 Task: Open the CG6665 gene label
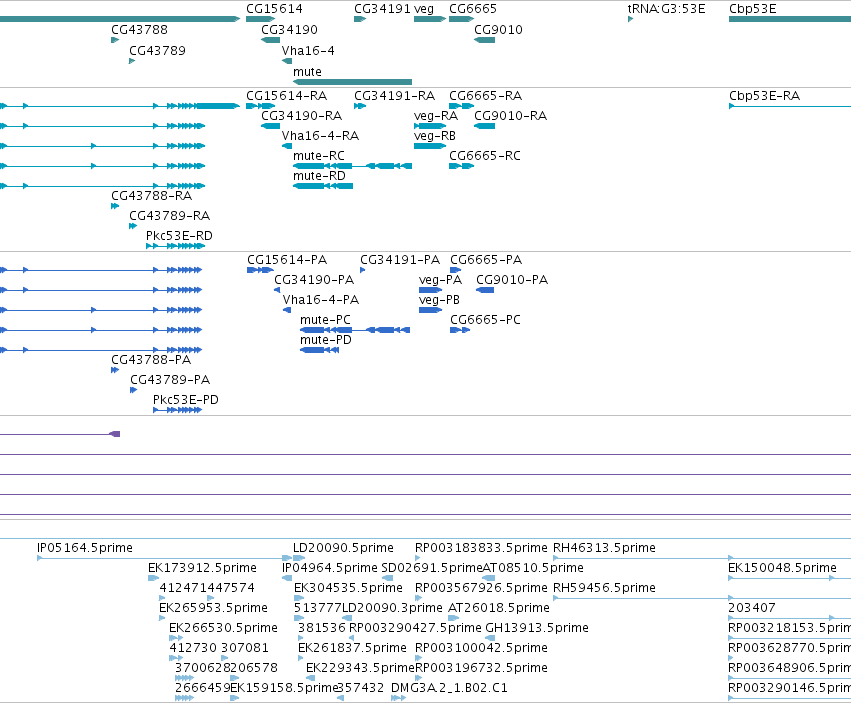point(473,9)
